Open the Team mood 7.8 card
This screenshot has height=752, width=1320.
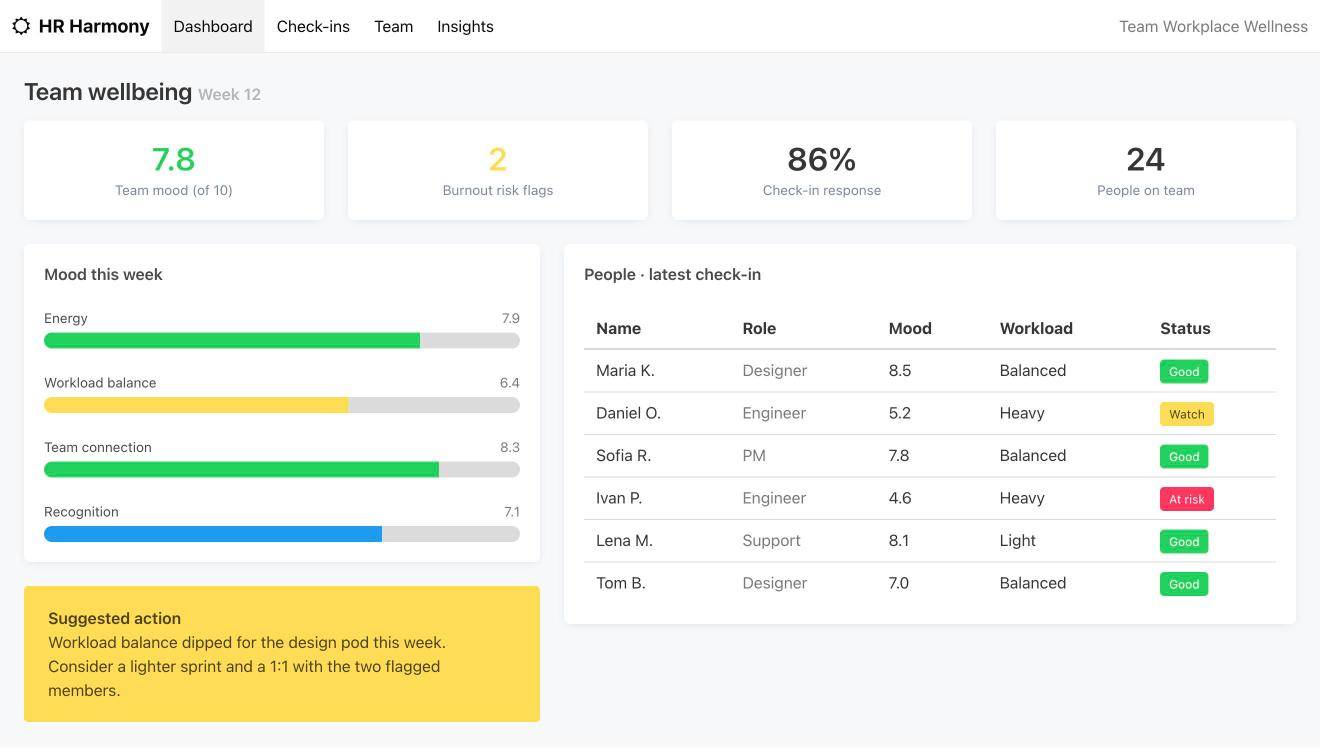[x=174, y=170]
